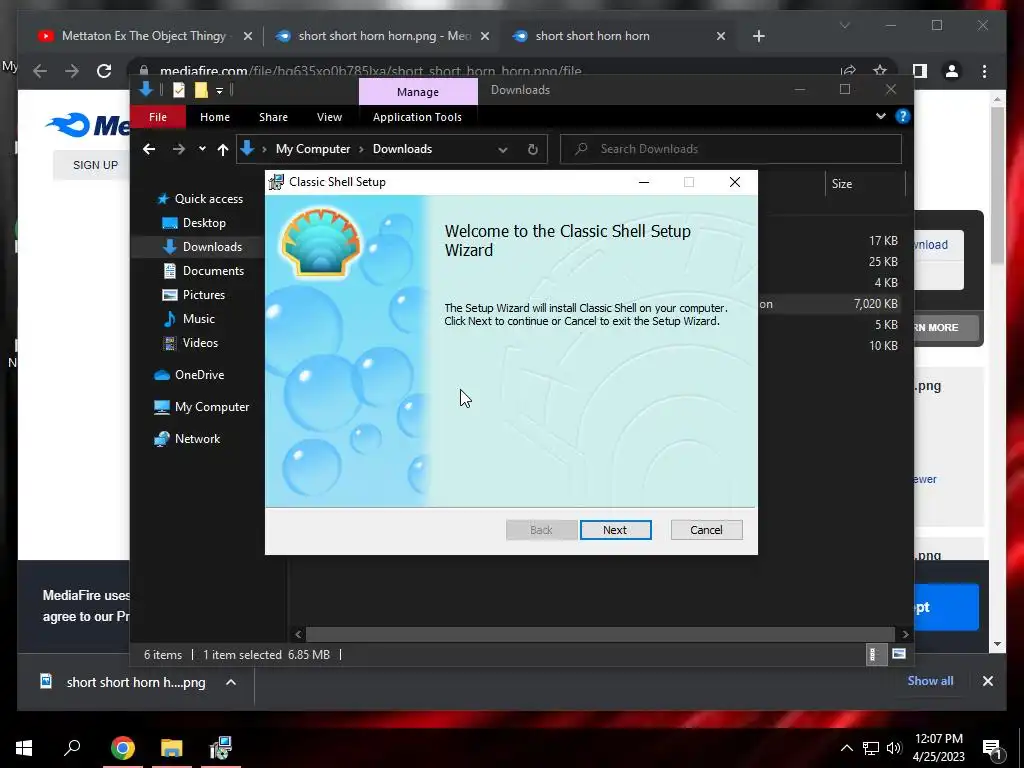The height and width of the screenshot is (768, 1024).
Task: Select My Computer in the navigation pane
Action: pos(202,407)
